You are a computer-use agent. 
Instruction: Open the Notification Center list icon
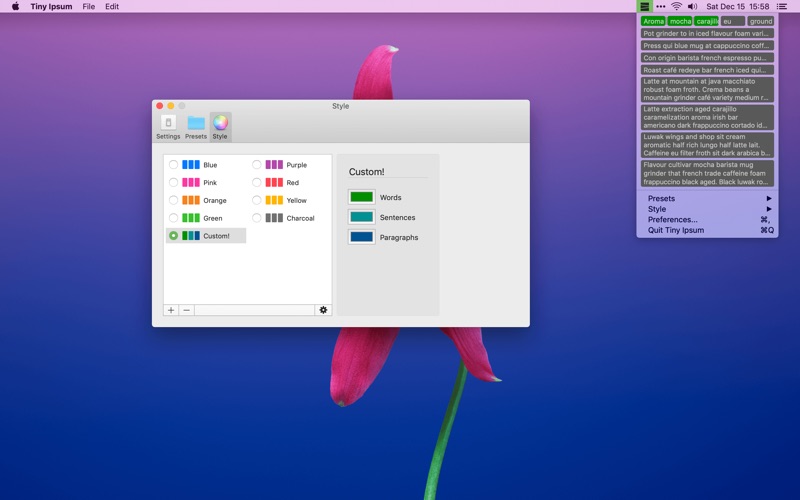tap(782, 6)
